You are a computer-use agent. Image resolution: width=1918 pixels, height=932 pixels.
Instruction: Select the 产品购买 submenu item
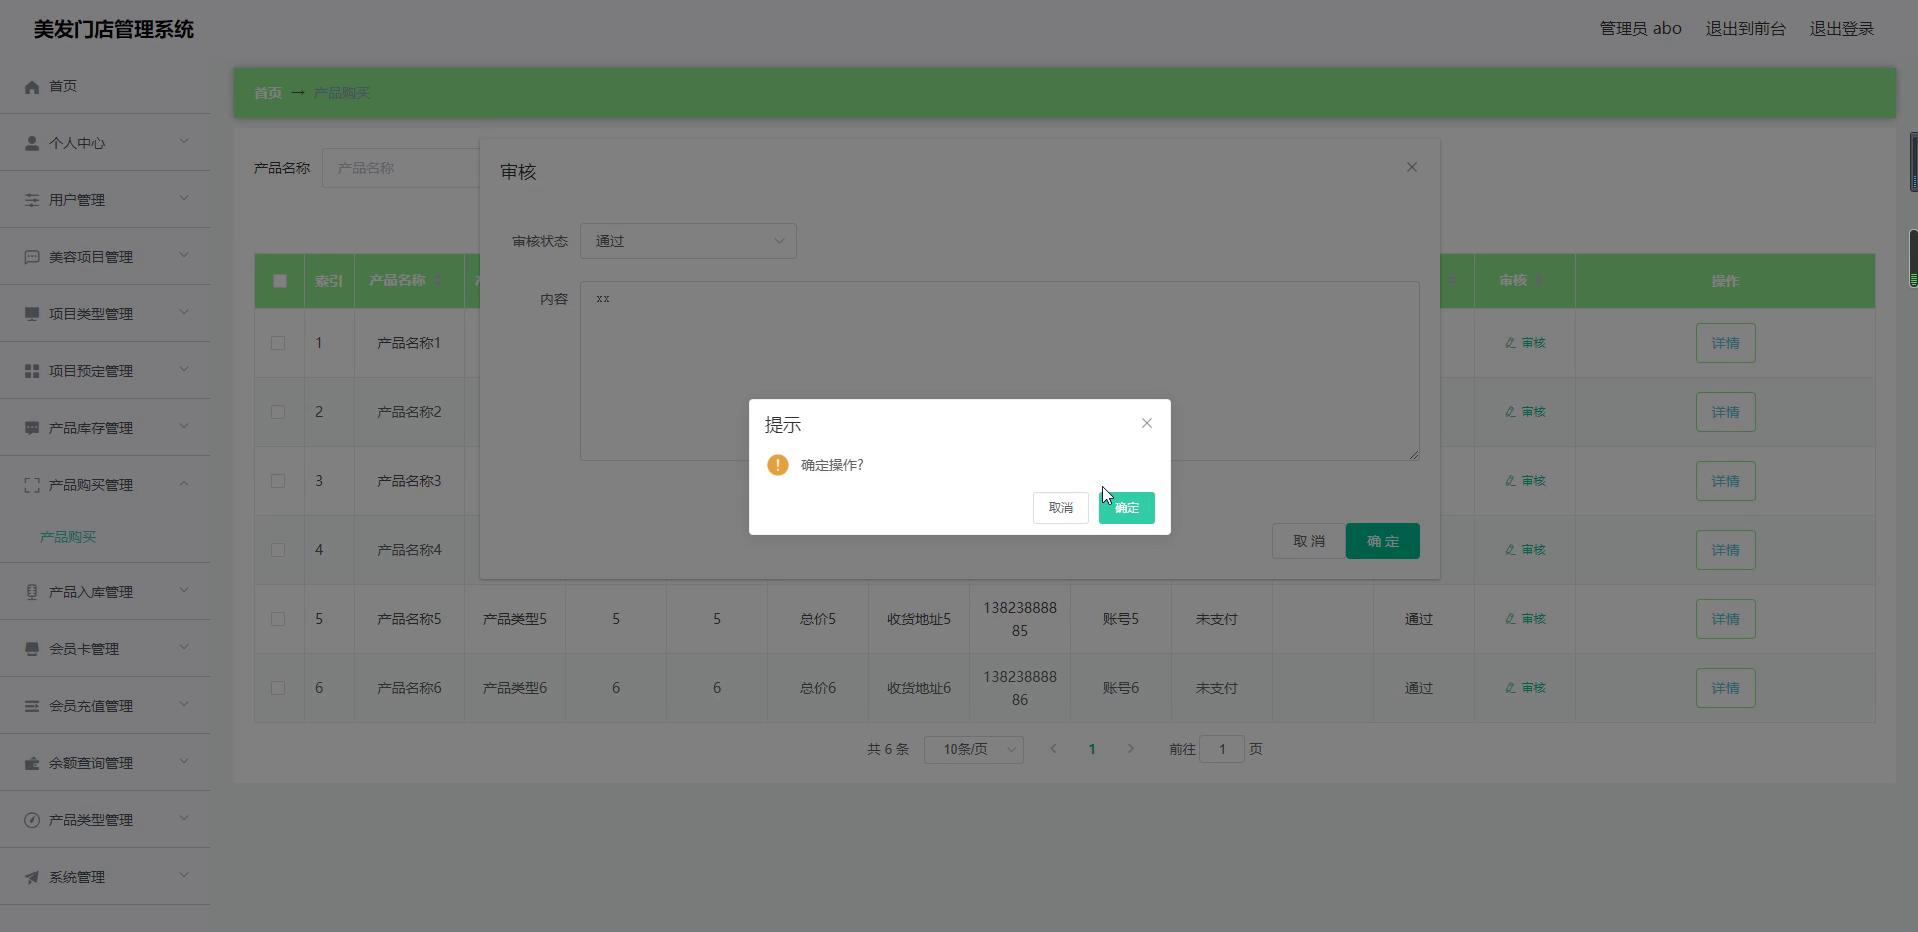point(68,537)
